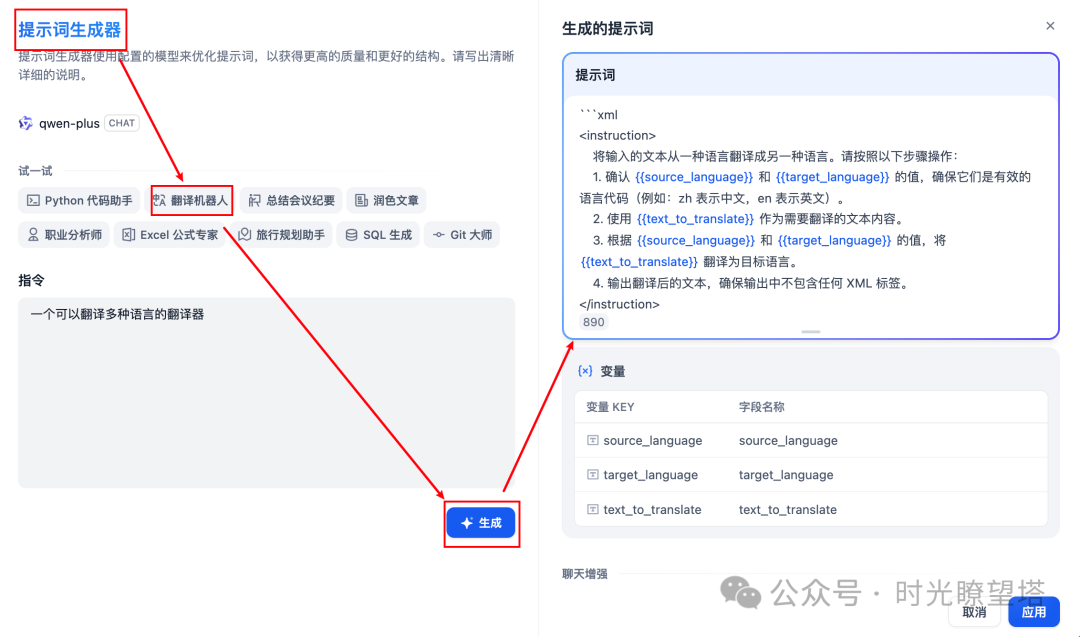Screen dimensions: 1080x637
Task: Edit target_language field name cell
Action: pyautogui.click(x=787, y=475)
